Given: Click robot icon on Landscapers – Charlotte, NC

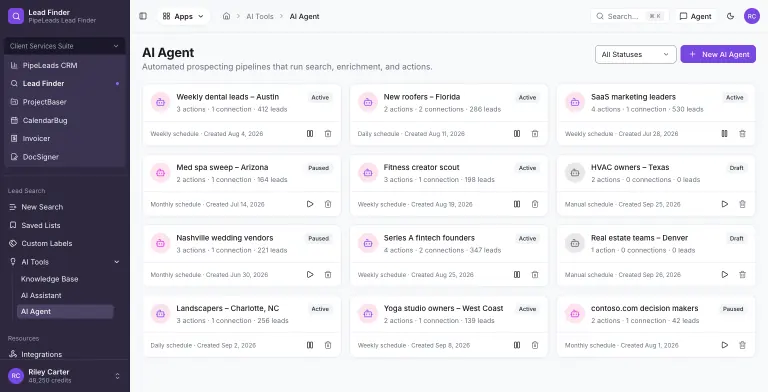Looking at the screenshot, I should [x=160, y=314].
